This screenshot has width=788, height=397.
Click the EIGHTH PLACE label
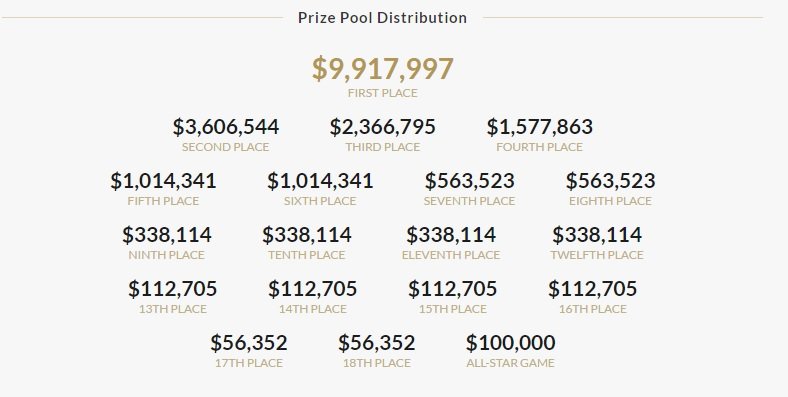610,201
